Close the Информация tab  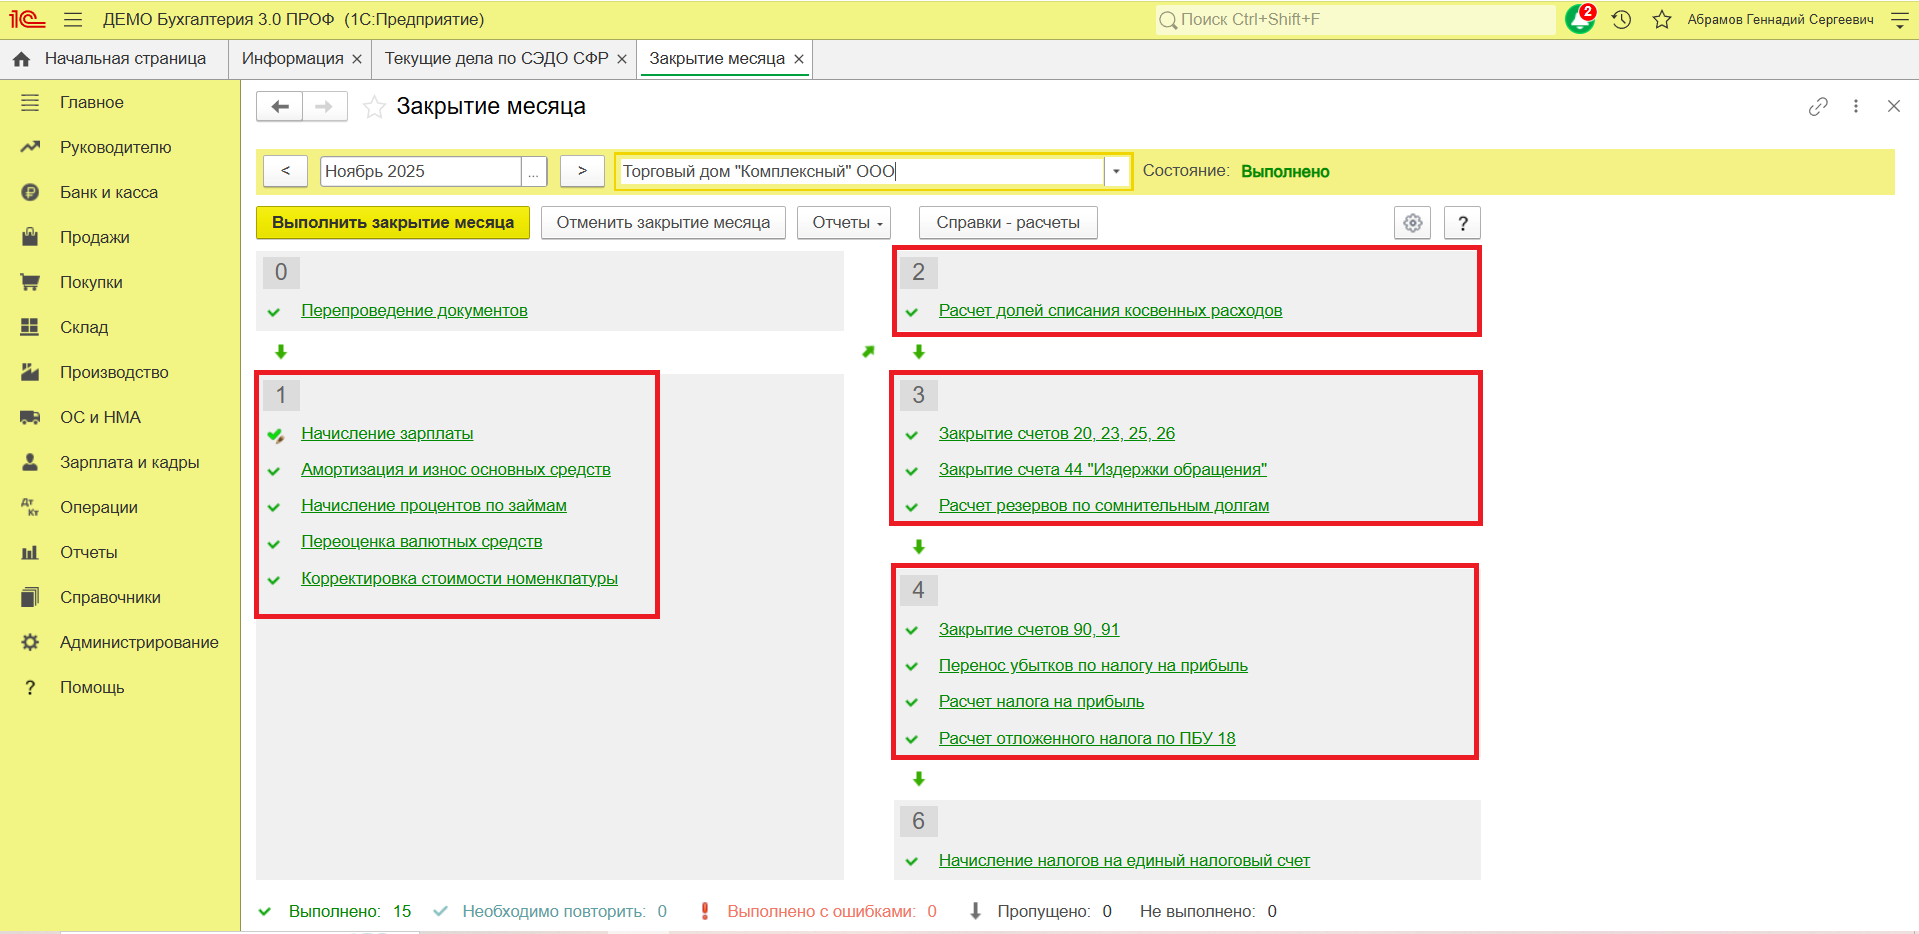(357, 59)
